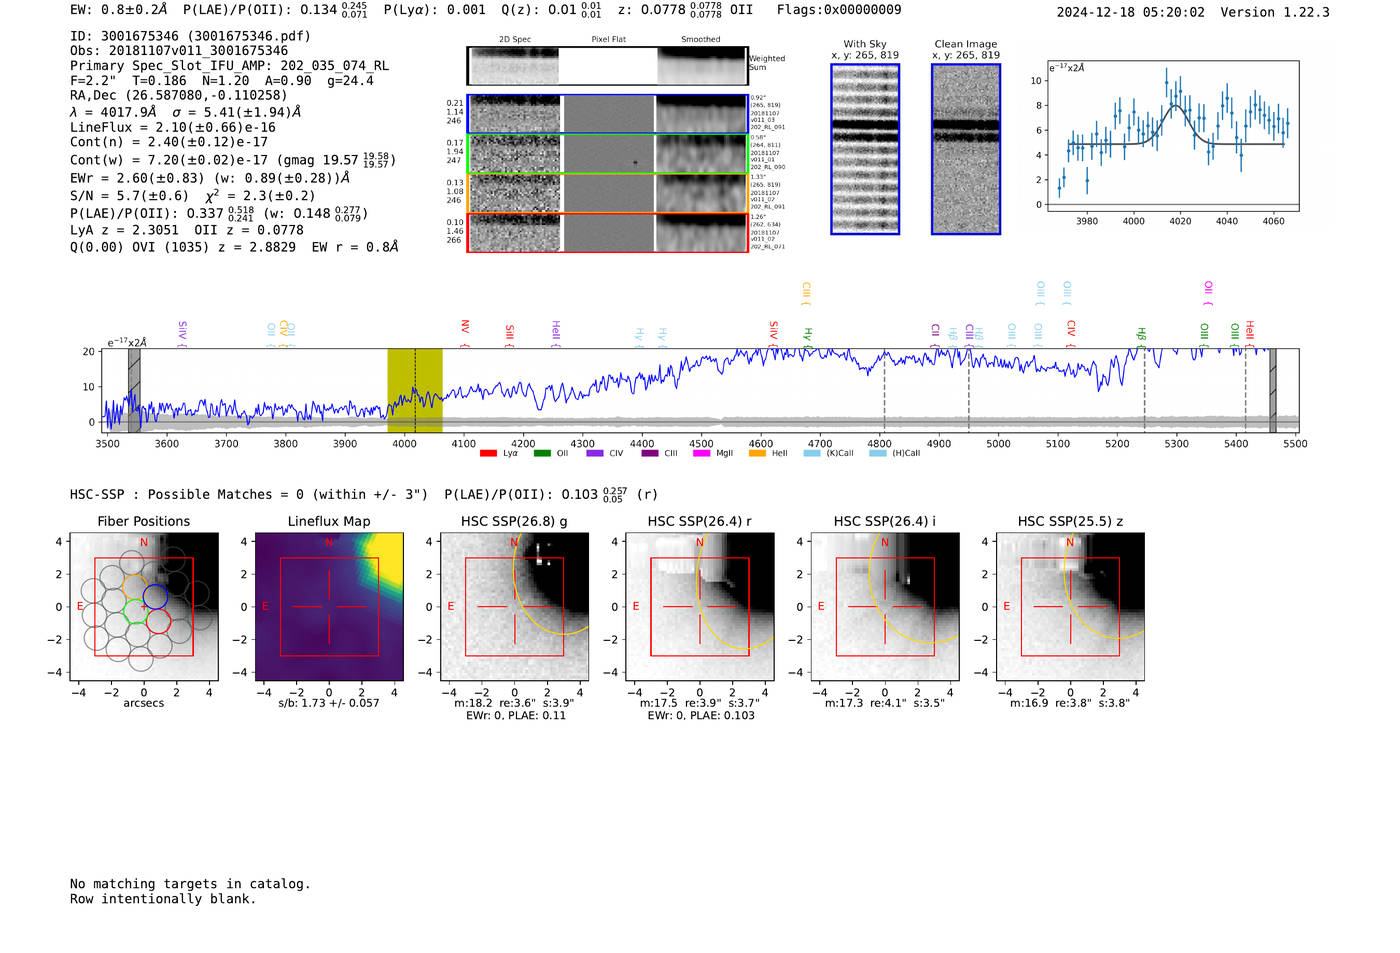Image resolution: width=1400 pixels, height=953 pixels.
Task: Click the (K)CaII light-blue legend swatch
Action: pos(812,453)
